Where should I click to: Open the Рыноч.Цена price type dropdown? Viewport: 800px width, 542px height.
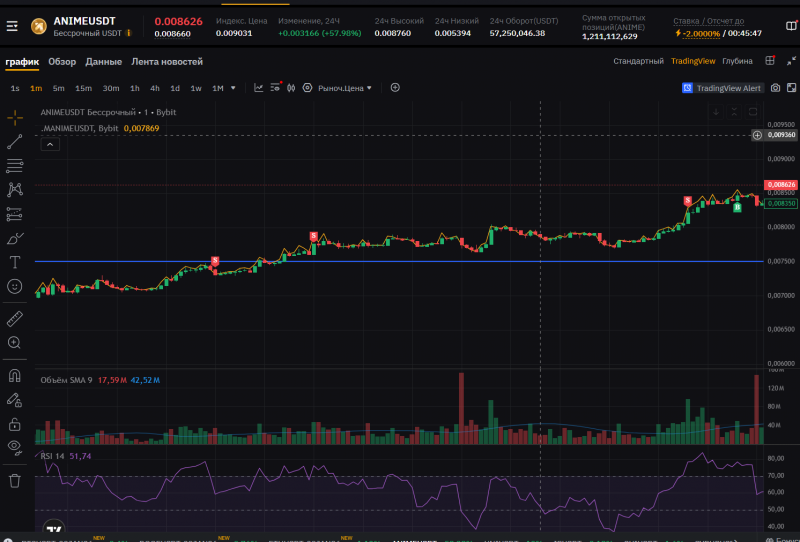[344, 88]
